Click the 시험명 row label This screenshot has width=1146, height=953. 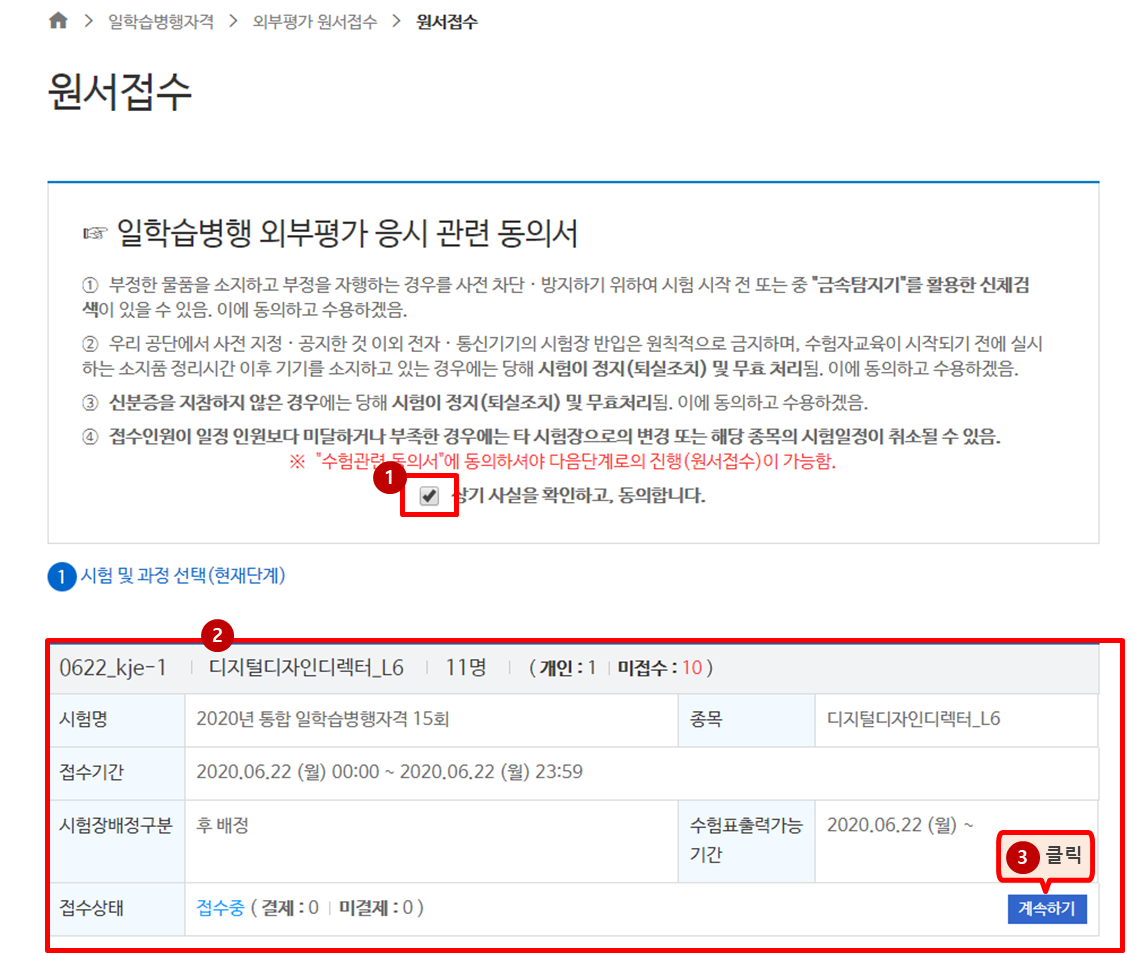click(x=83, y=719)
